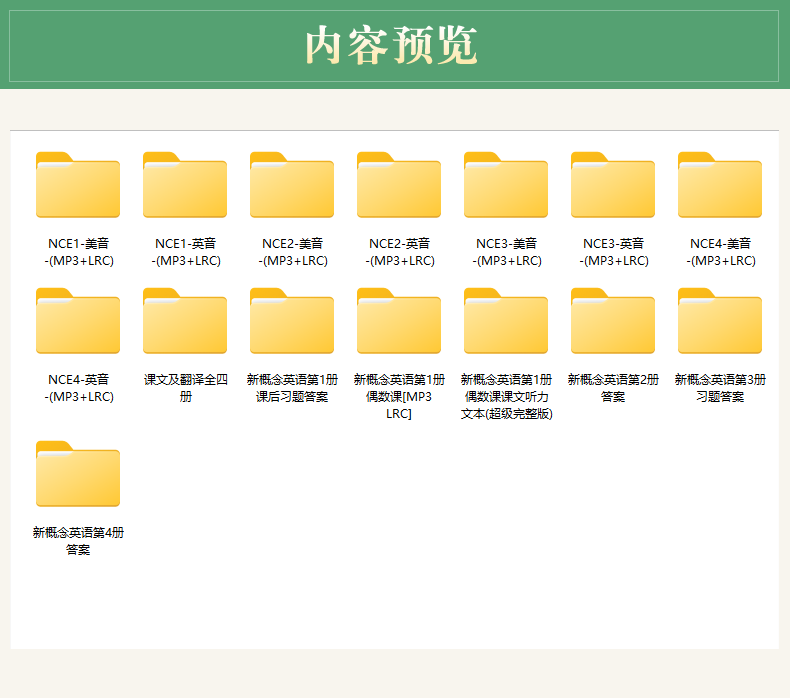
Task: Click the label text NCE1-英音-(MP3+LRC)
Action: click(x=185, y=252)
